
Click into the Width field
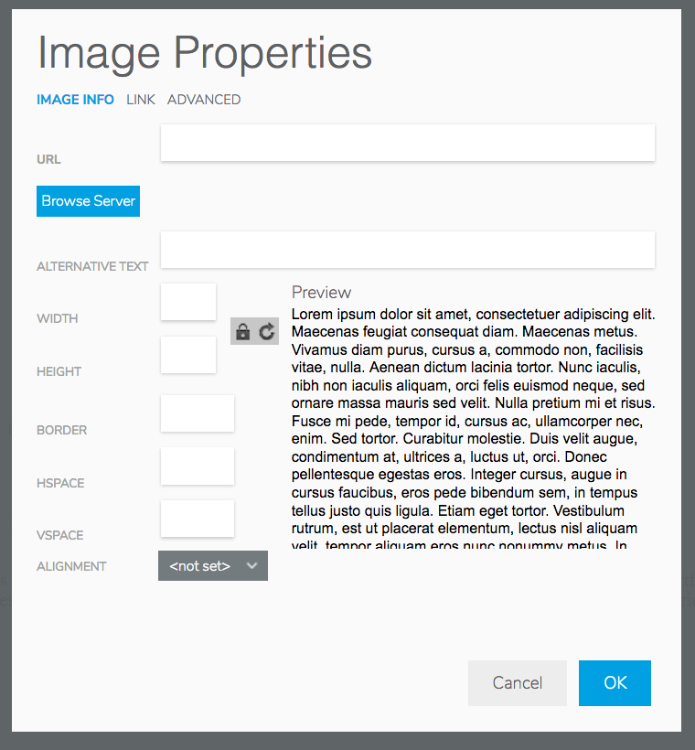pos(188,302)
